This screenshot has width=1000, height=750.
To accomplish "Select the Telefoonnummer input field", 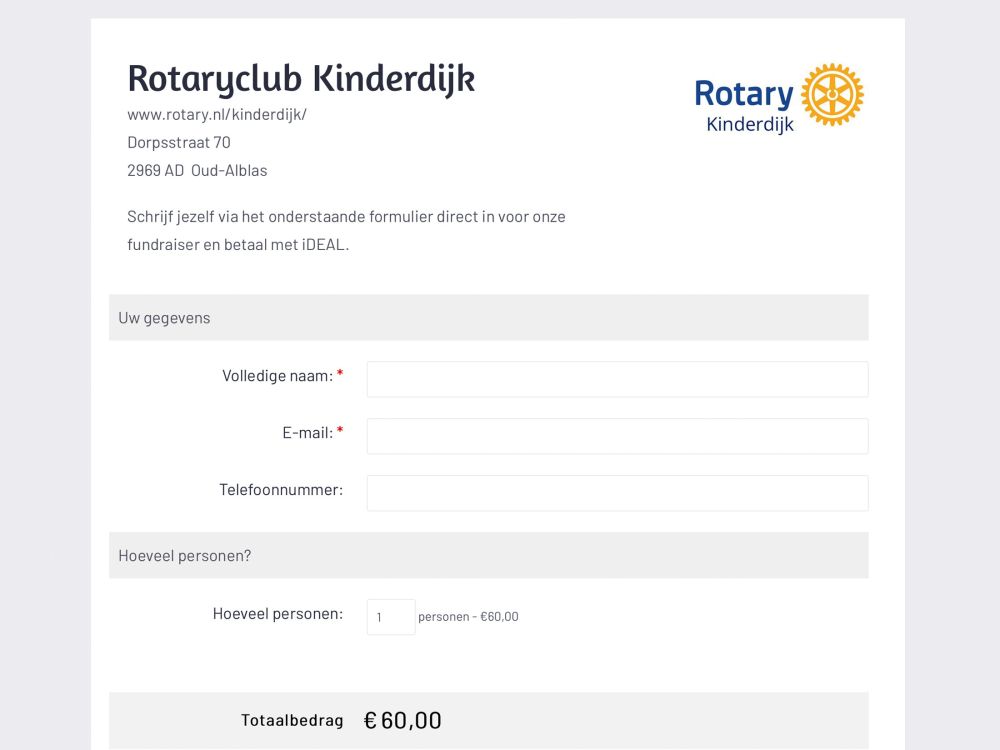I will point(617,492).
